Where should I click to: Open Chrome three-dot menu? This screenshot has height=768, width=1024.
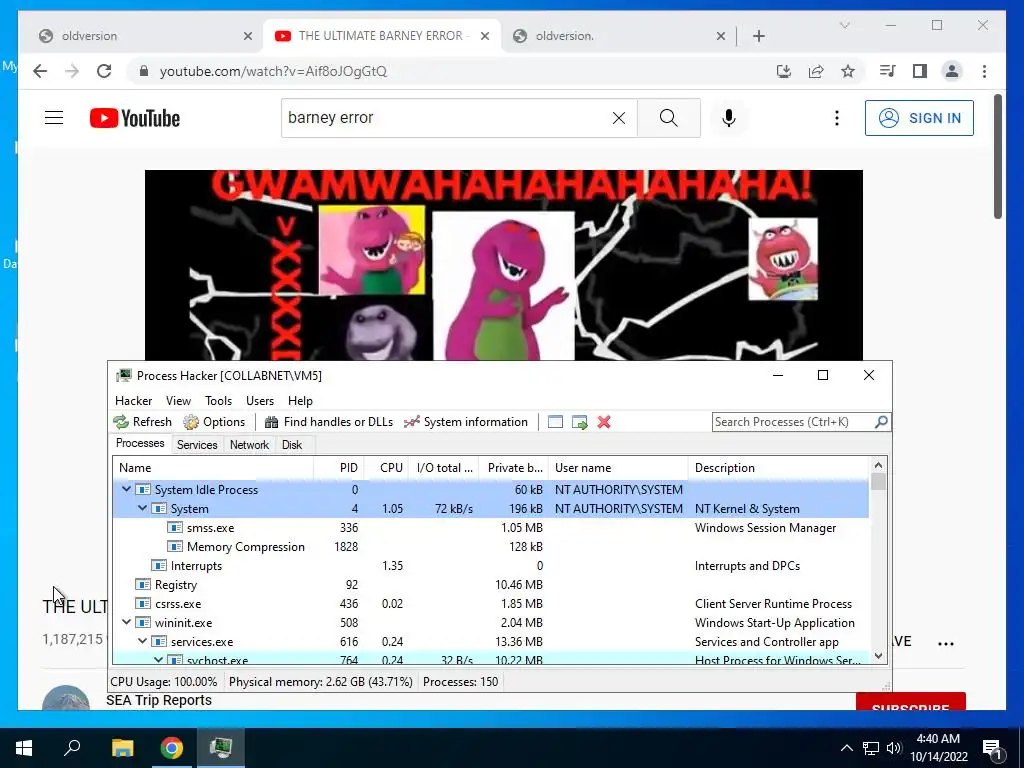click(x=984, y=71)
